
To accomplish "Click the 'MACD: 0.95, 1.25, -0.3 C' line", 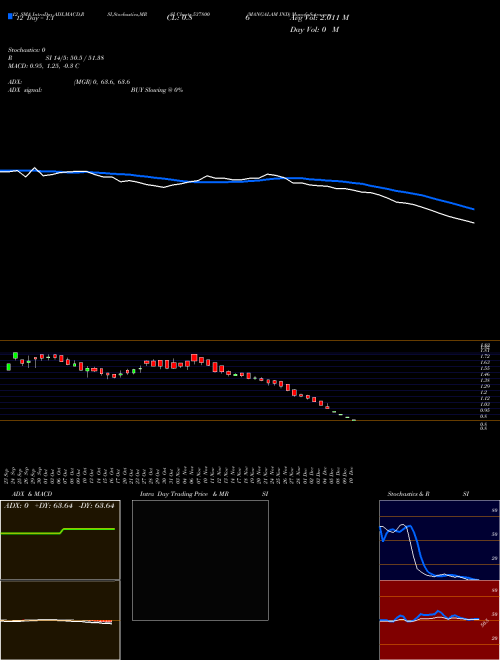I will click(44, 66).
